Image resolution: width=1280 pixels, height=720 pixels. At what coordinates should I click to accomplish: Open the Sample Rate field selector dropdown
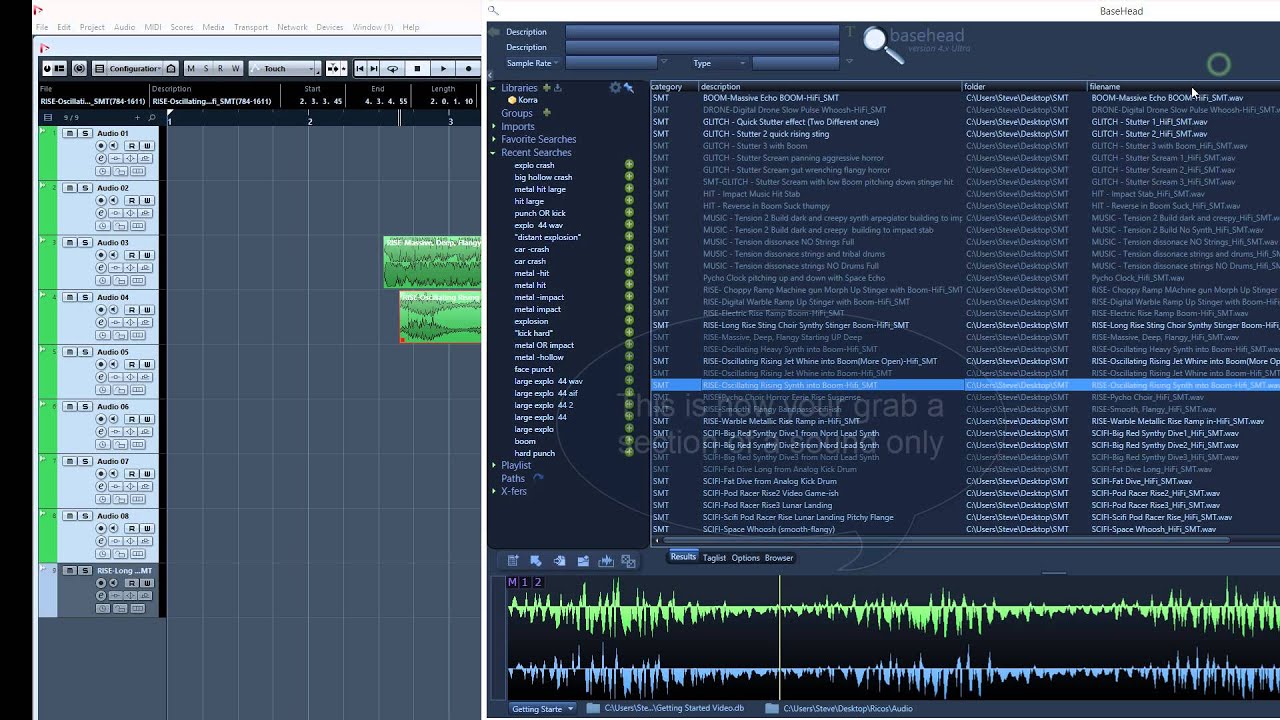(x=555, y=63)
